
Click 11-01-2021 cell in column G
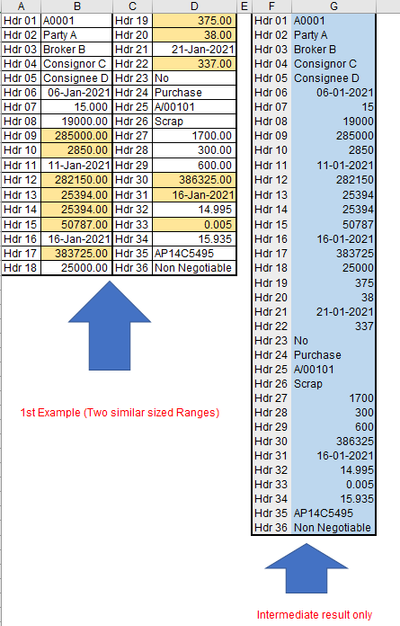[333, 165]
